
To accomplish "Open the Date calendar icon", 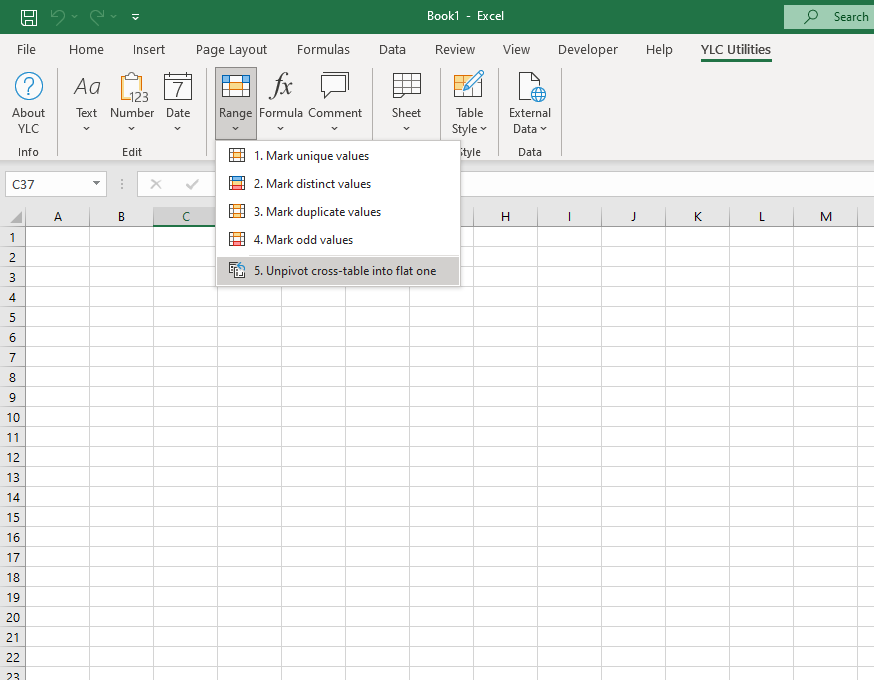I will click(178, 88).
